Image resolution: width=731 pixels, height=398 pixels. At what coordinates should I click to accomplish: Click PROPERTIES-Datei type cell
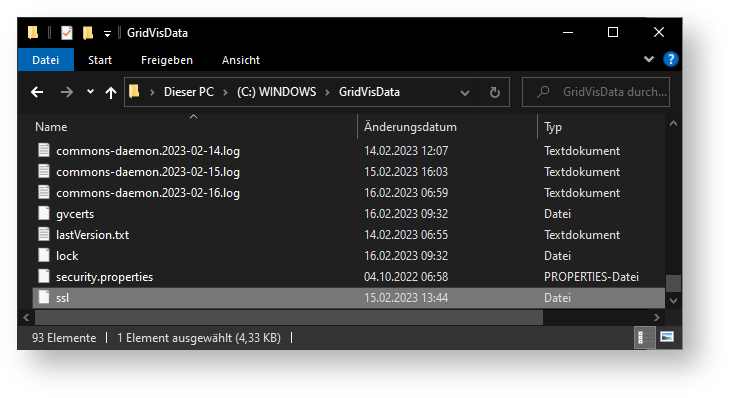[x=591, y=277]
